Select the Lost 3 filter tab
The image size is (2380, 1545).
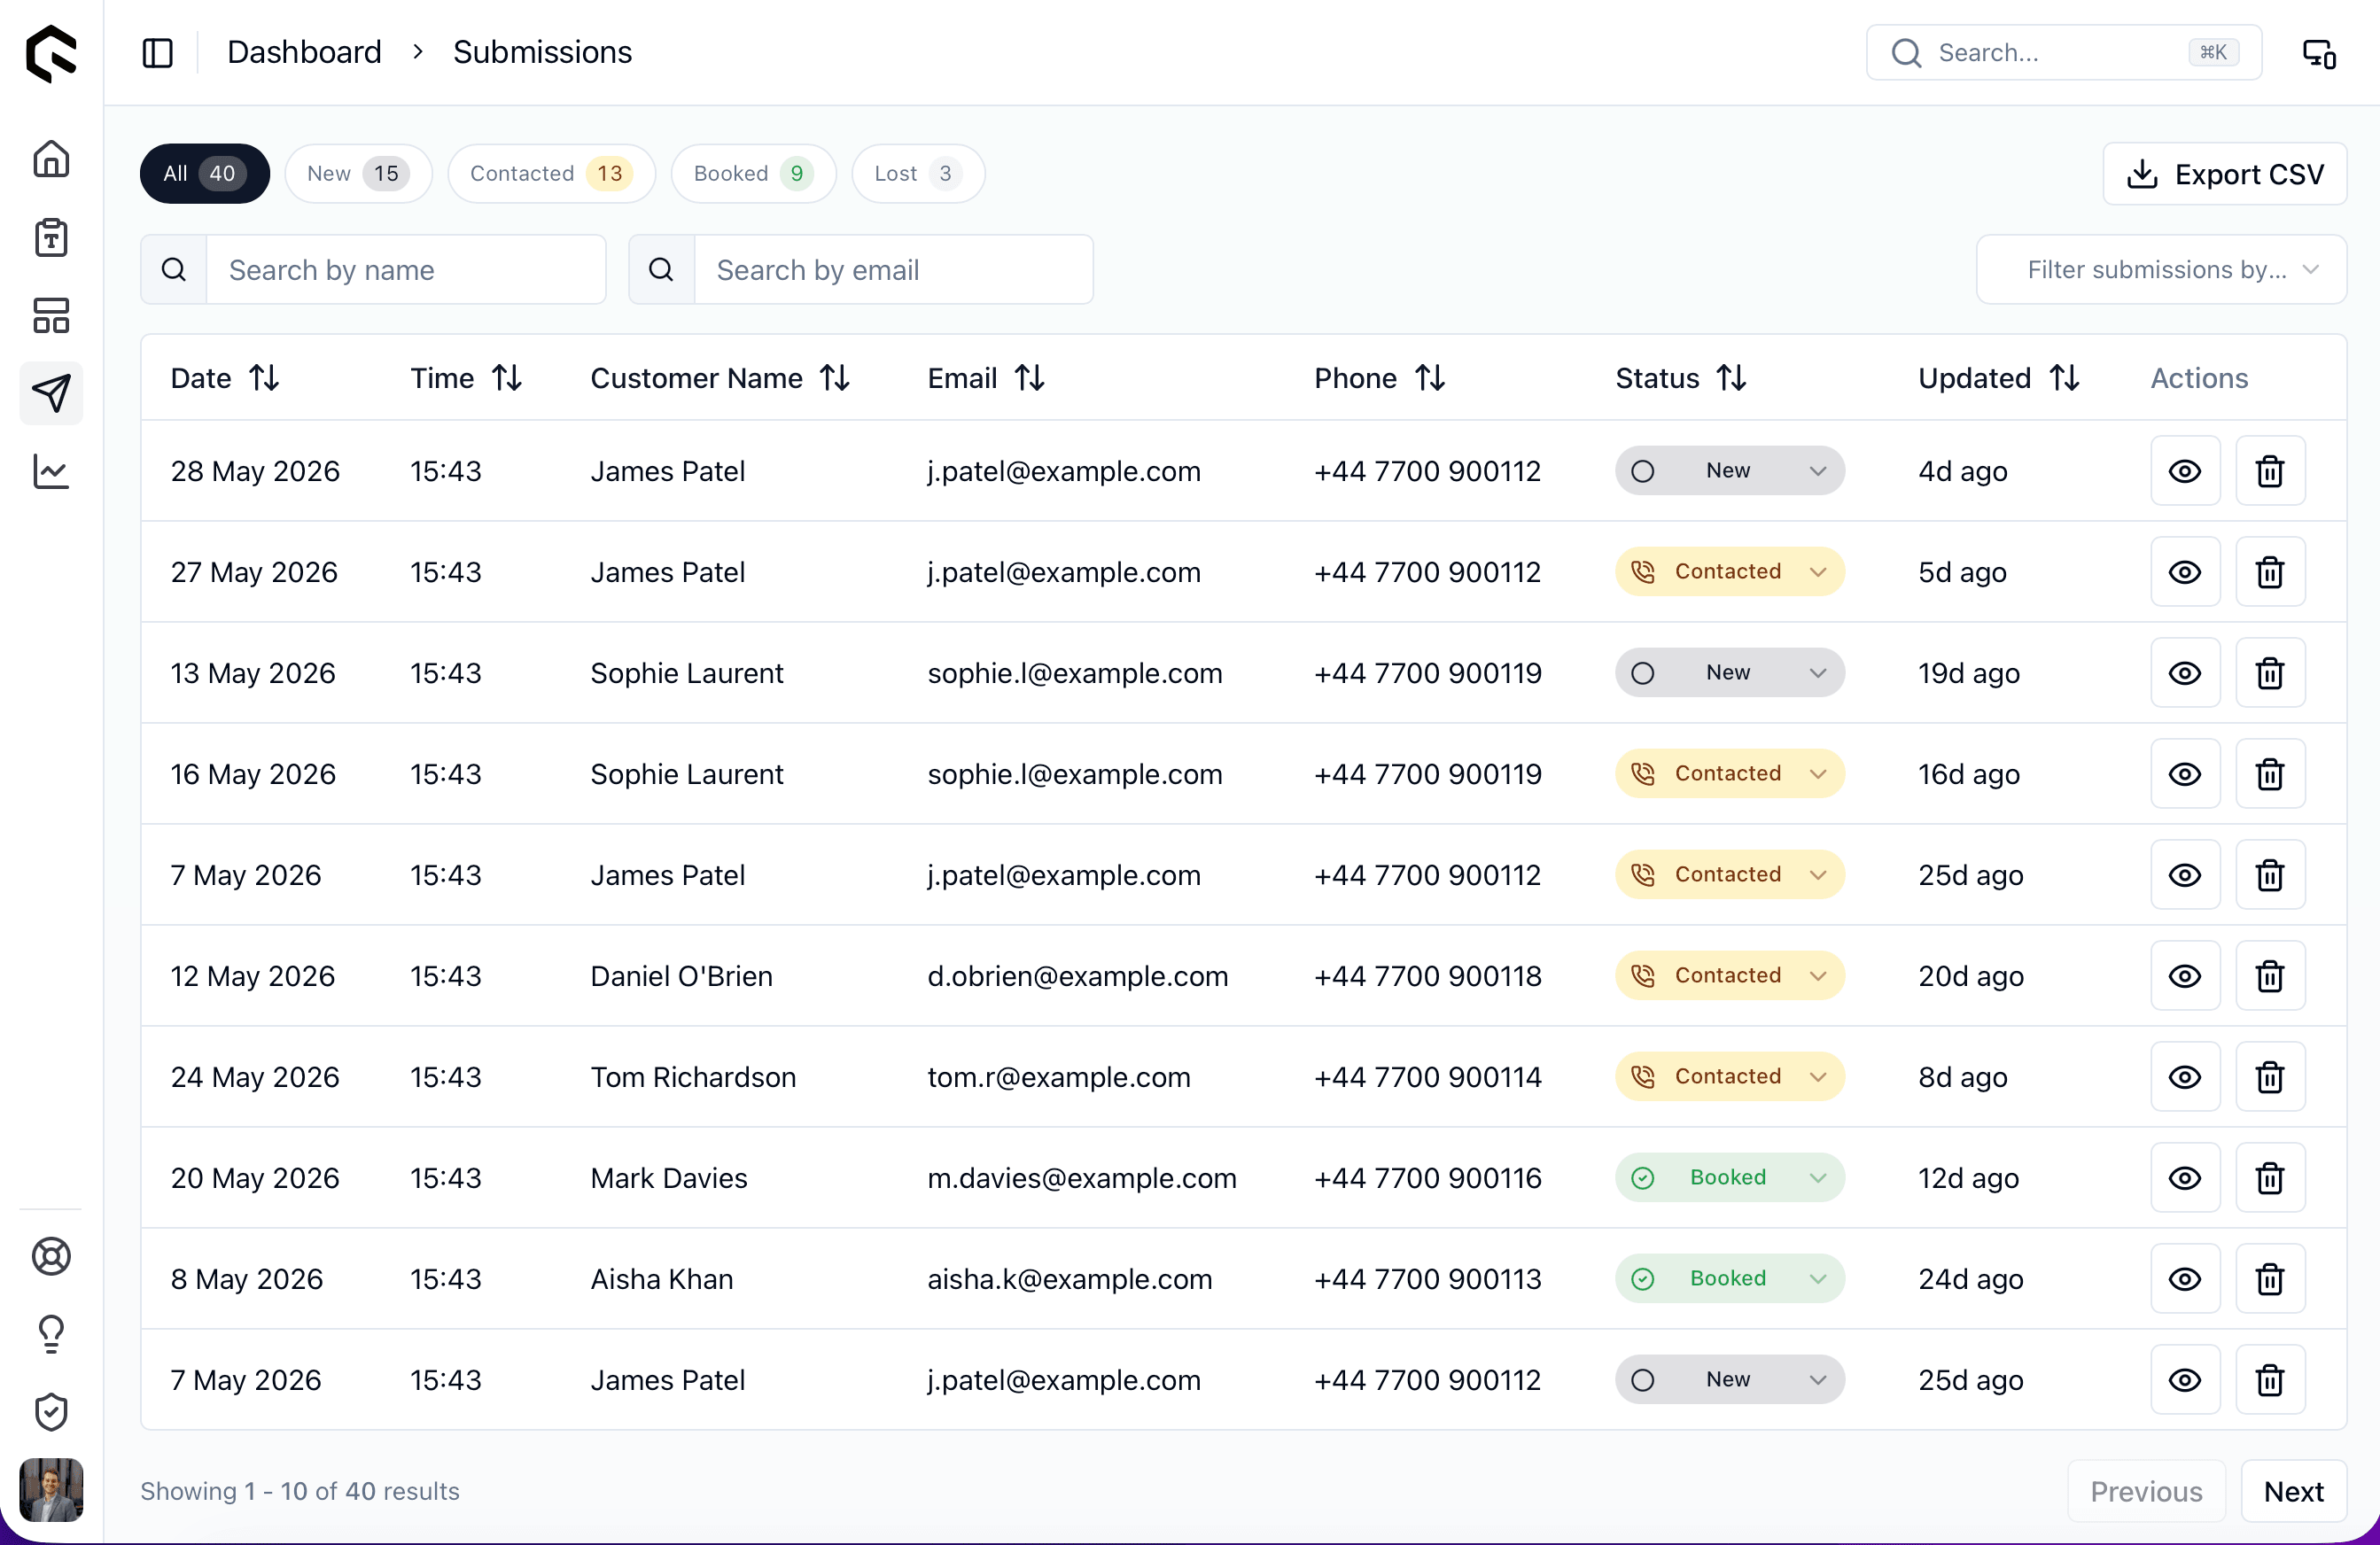[x=918, y=174]
